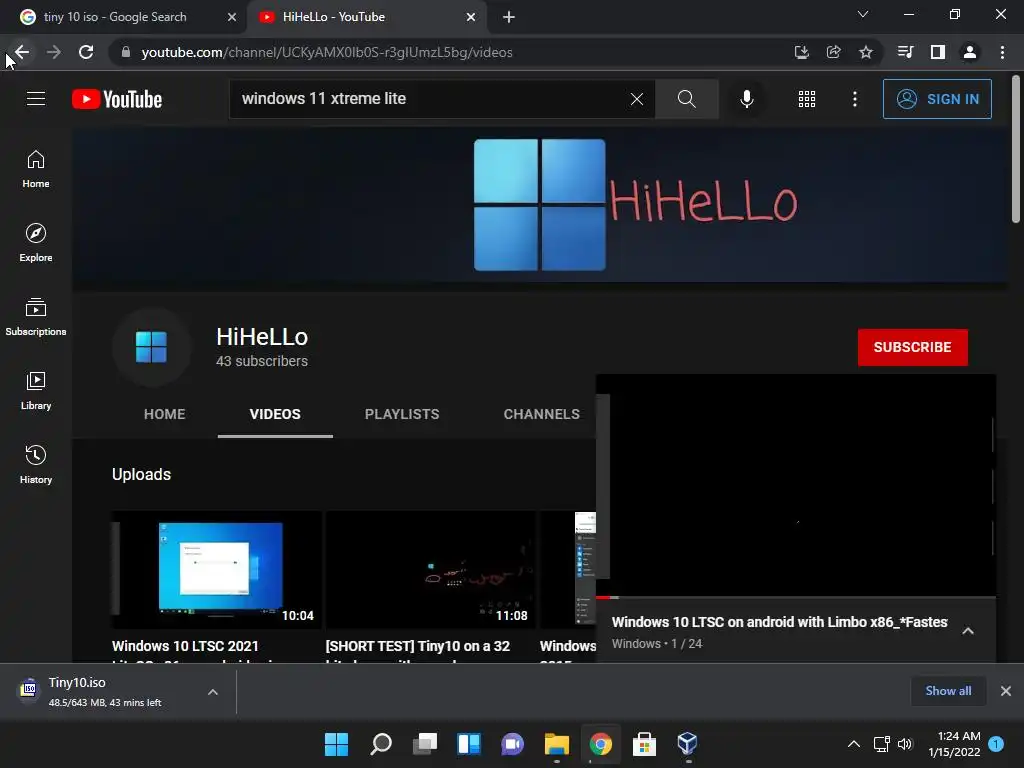1024x768 pixels.
Task: Open YouTube settings three-dot menu
Action: (854, 99)
